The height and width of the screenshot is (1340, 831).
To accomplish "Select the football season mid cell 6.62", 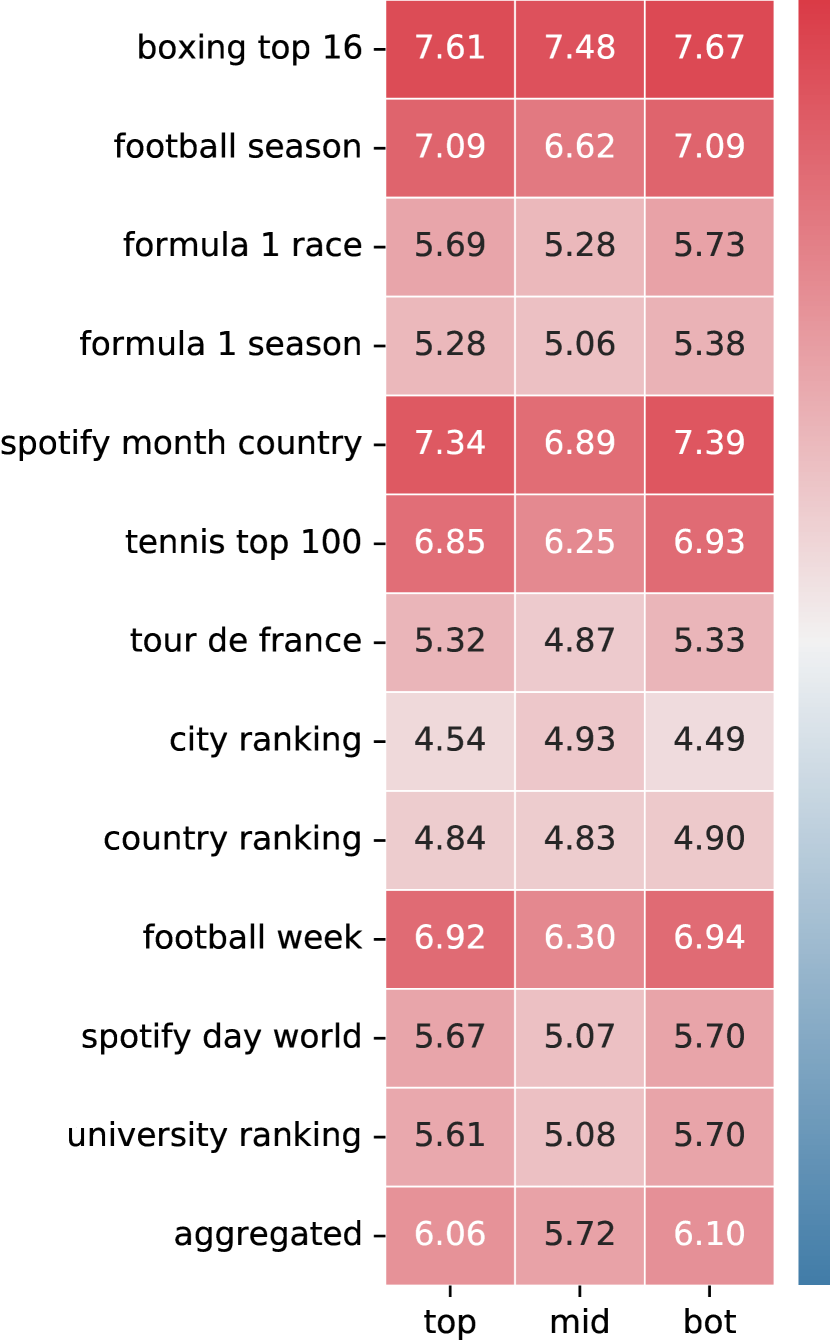I will [x=580, y=148].
